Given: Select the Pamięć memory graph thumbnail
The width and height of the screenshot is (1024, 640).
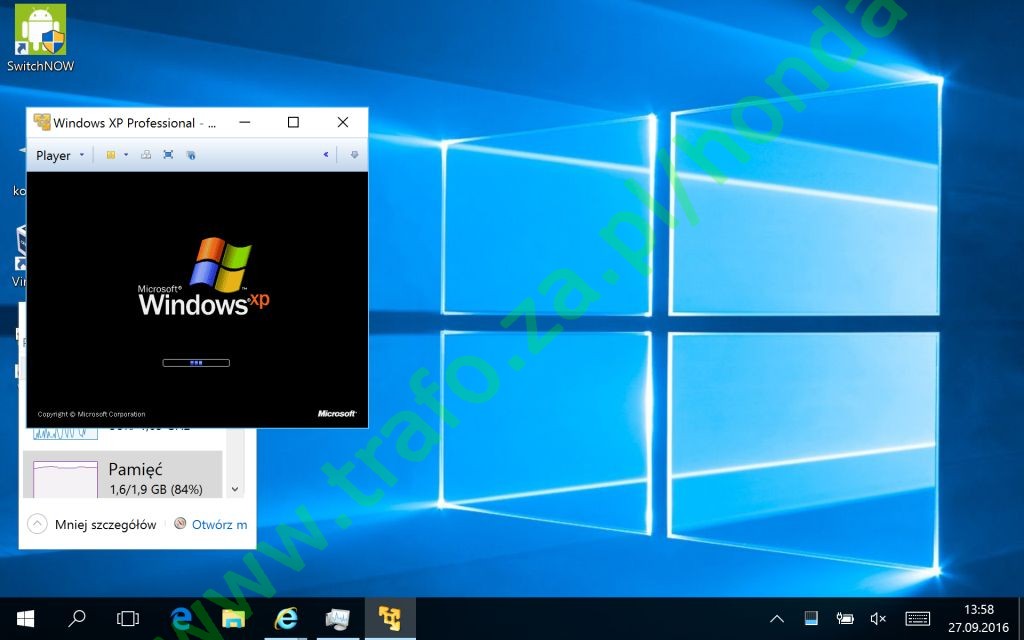Looking at the screenshot, I should (65, 479).
